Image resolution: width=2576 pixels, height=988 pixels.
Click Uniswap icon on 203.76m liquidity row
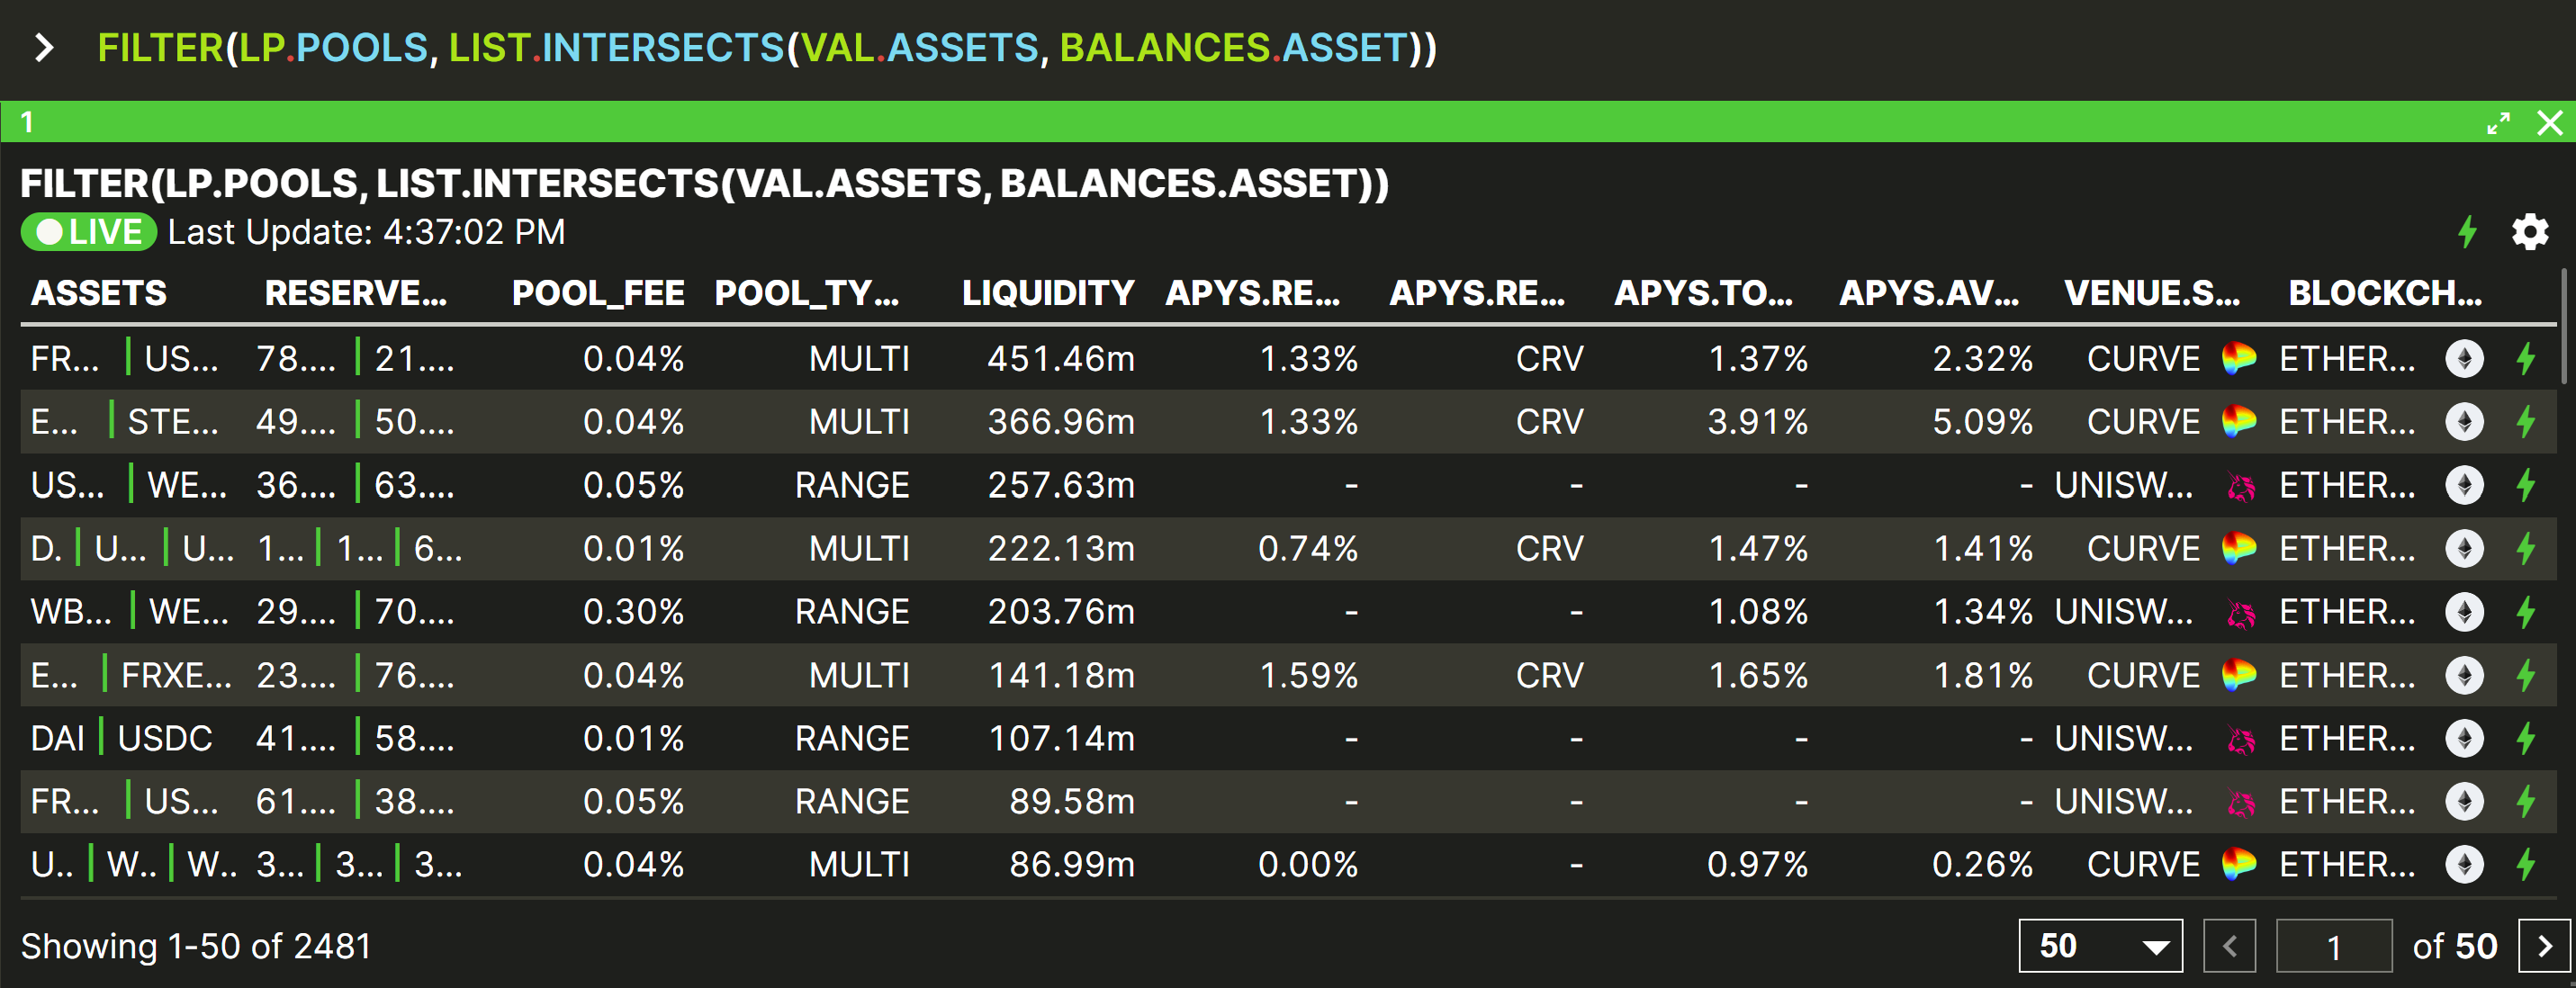coord(2240,612)
